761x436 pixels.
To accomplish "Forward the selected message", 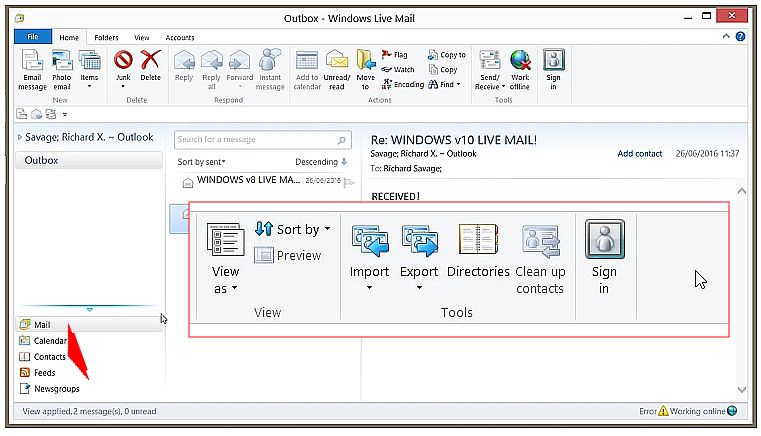I will pos(240,70).
